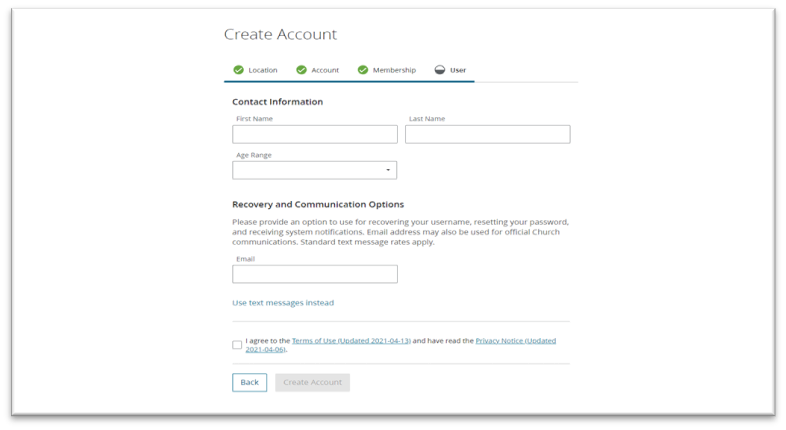Focus the First Name input field
Viewport: 786px width, 430px height.
315,134
